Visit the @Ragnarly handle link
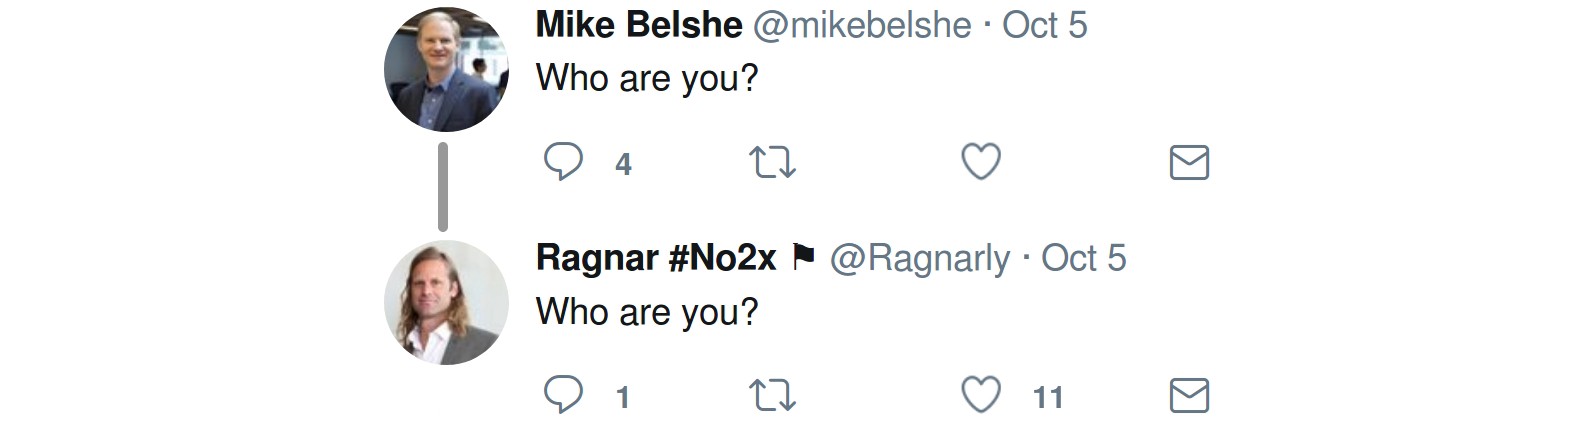 pos(920,259)
